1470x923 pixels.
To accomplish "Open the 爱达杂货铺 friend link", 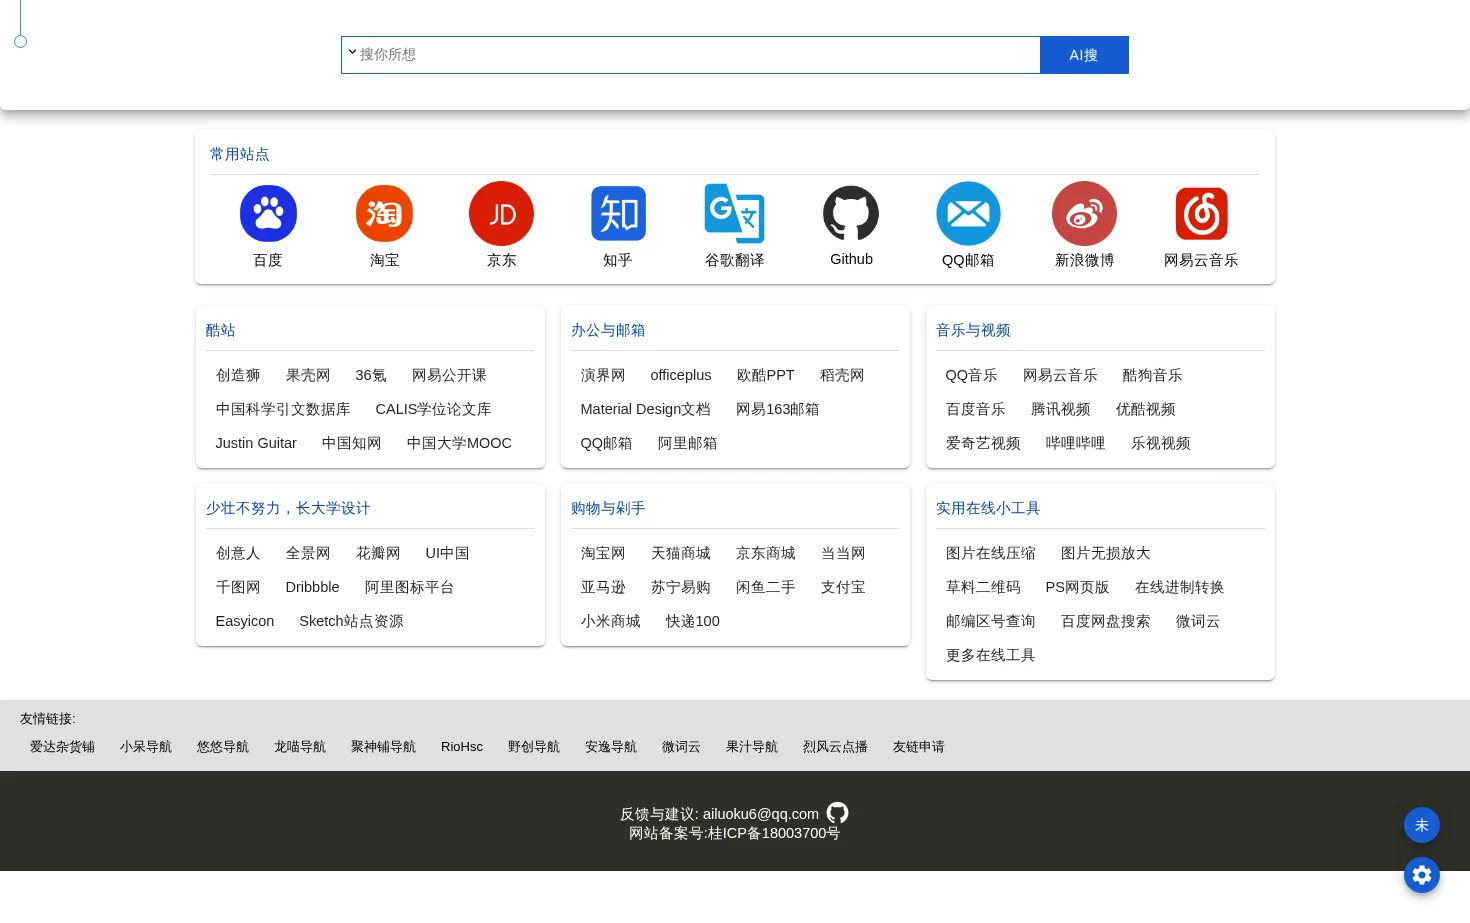I will pos(62,747).
